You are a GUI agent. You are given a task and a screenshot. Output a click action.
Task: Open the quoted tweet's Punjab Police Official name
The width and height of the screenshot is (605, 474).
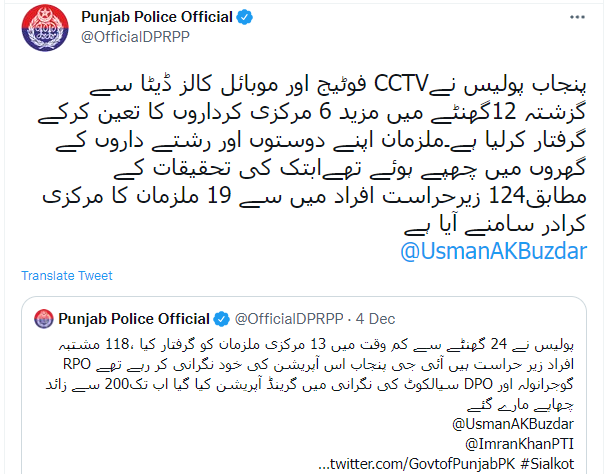tap(134, 319)
